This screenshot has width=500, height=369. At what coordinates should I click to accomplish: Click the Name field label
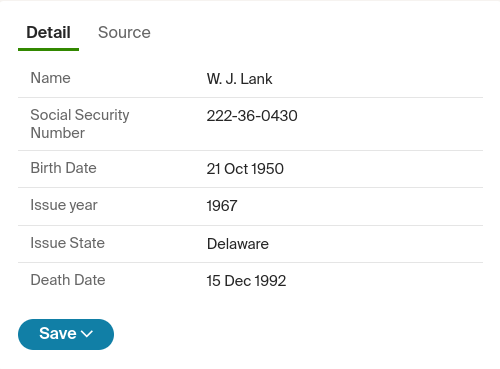(51, 78)
